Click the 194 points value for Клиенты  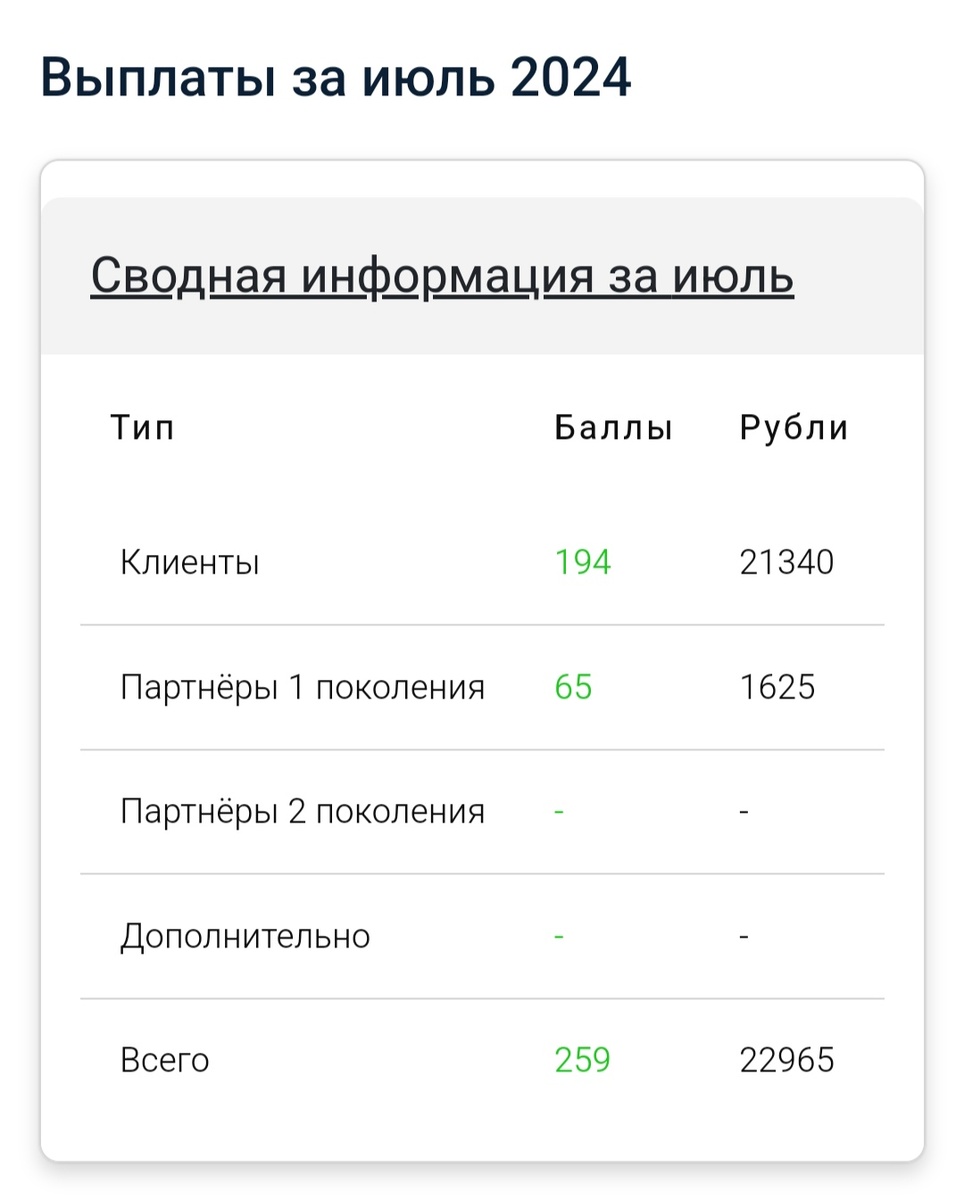583,561
